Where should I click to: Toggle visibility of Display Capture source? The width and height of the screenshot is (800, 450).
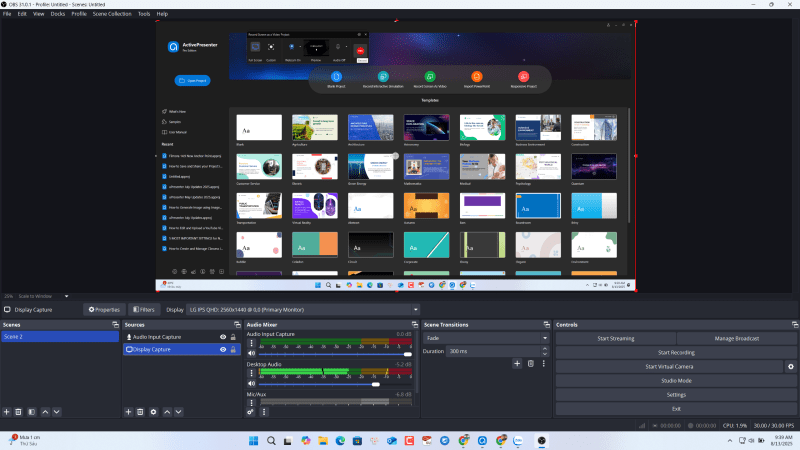point(223,350)
